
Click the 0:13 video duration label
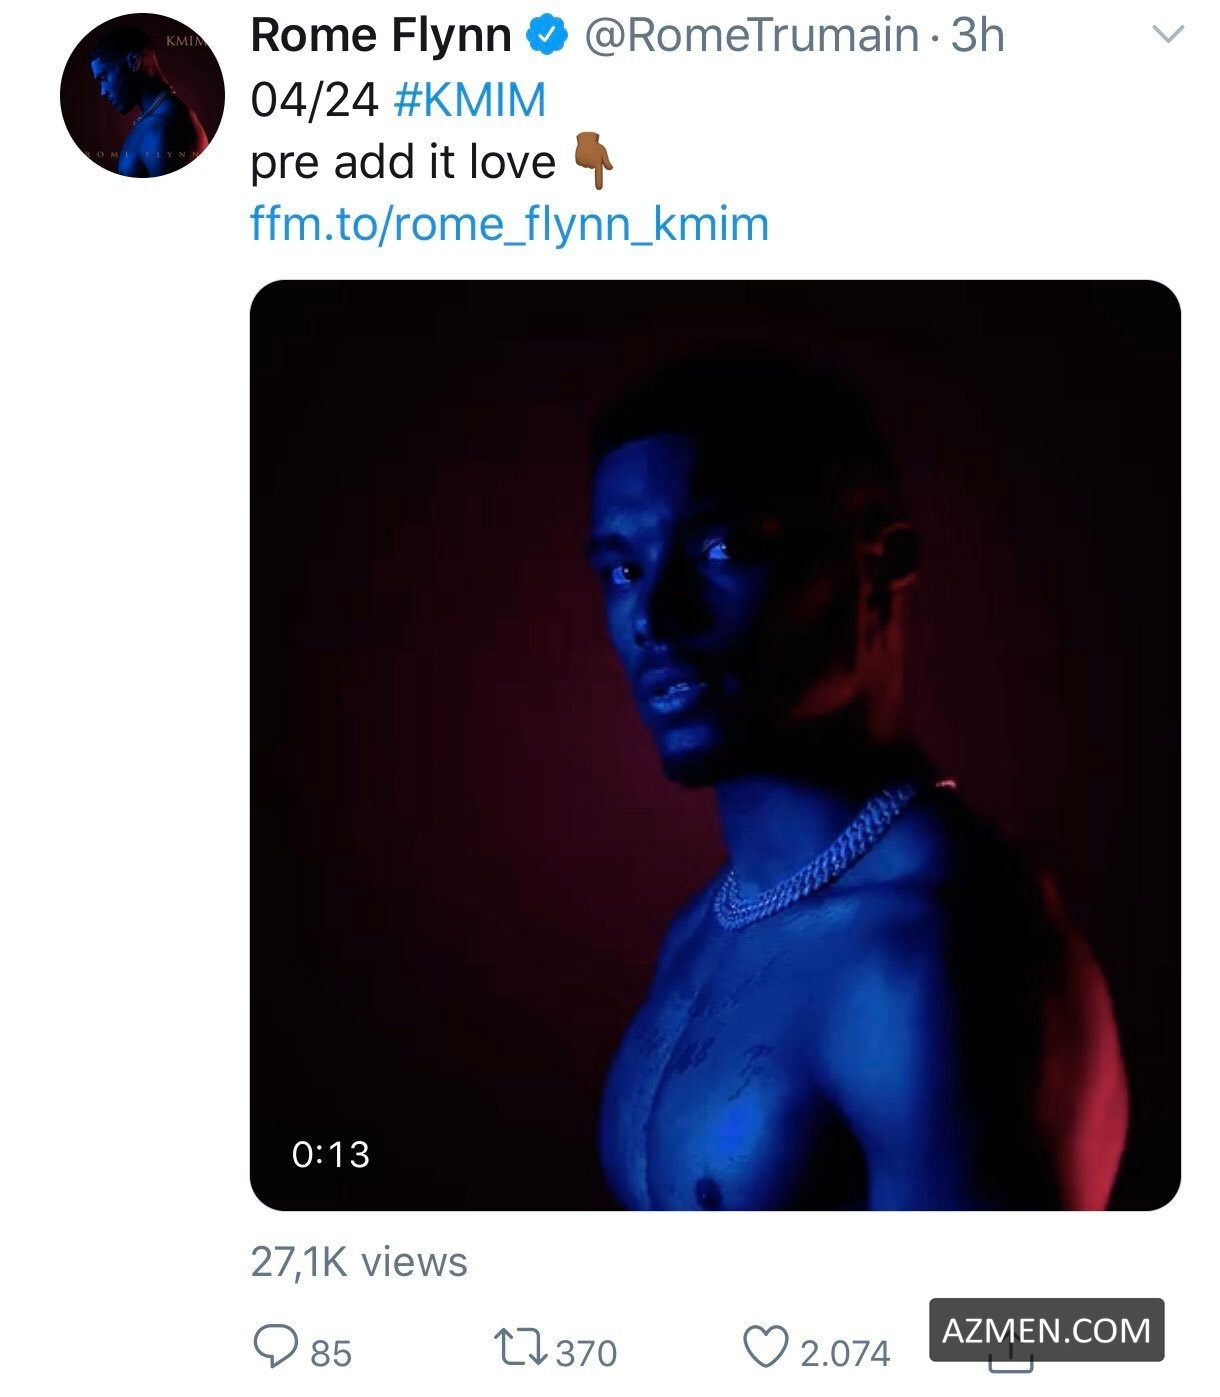[330, 1154]
